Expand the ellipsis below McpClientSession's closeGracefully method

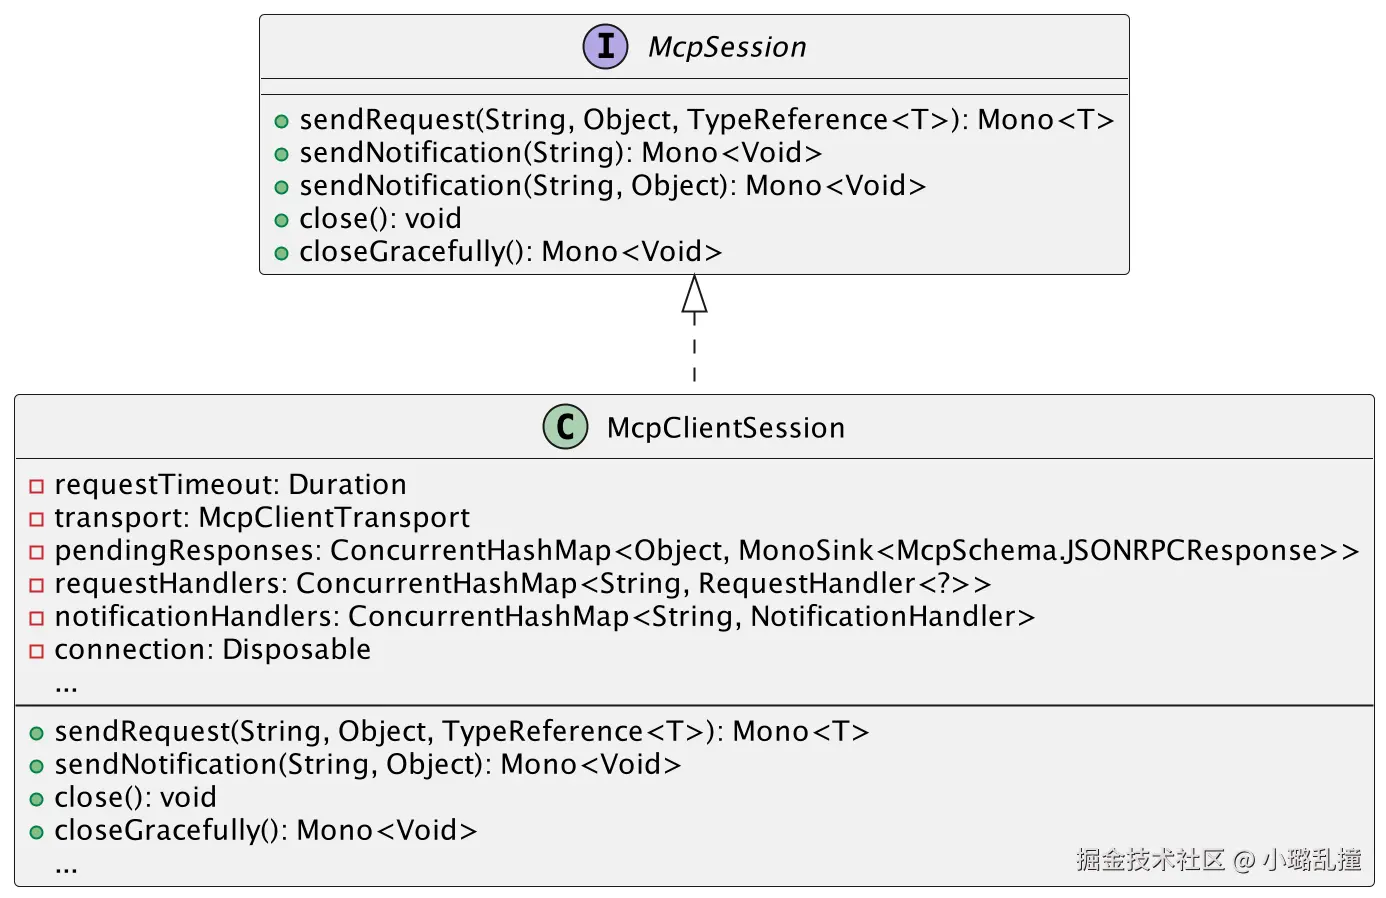coord(66,866)
